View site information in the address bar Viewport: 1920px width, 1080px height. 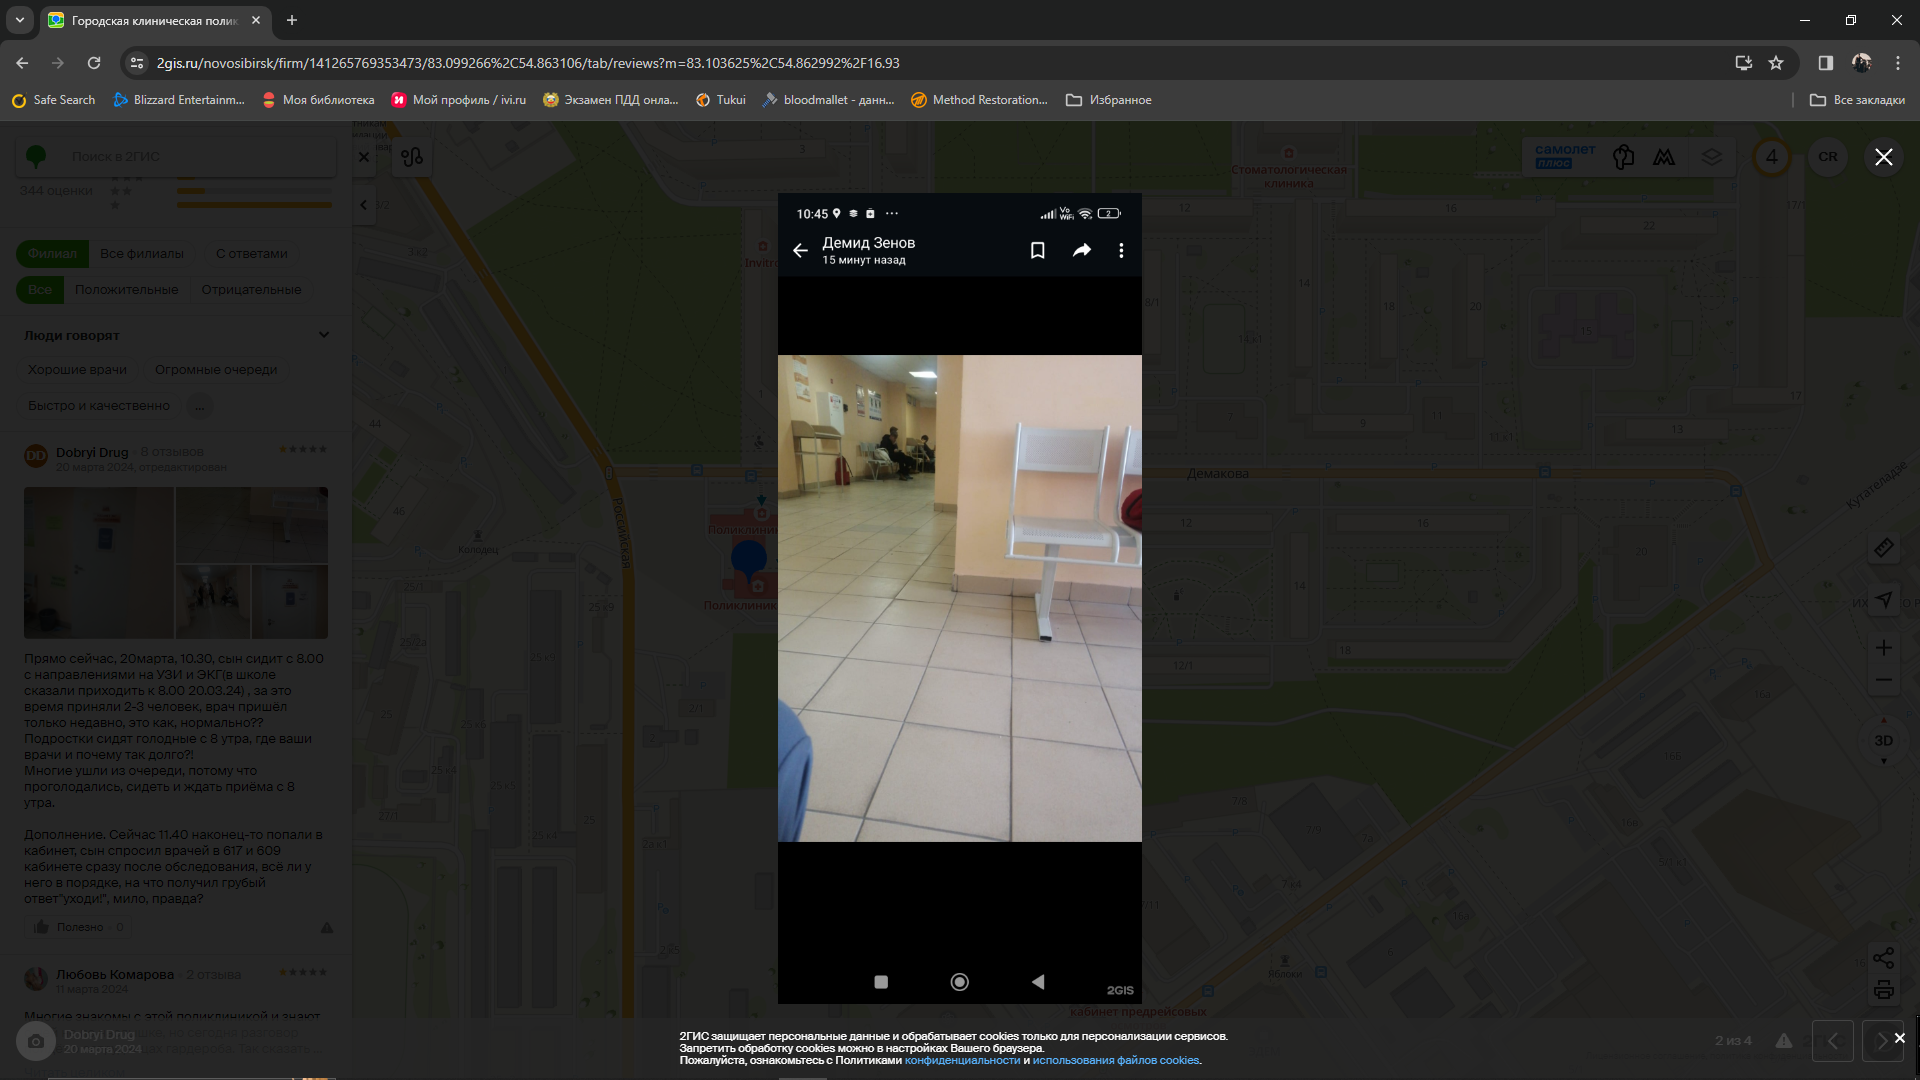137,63
